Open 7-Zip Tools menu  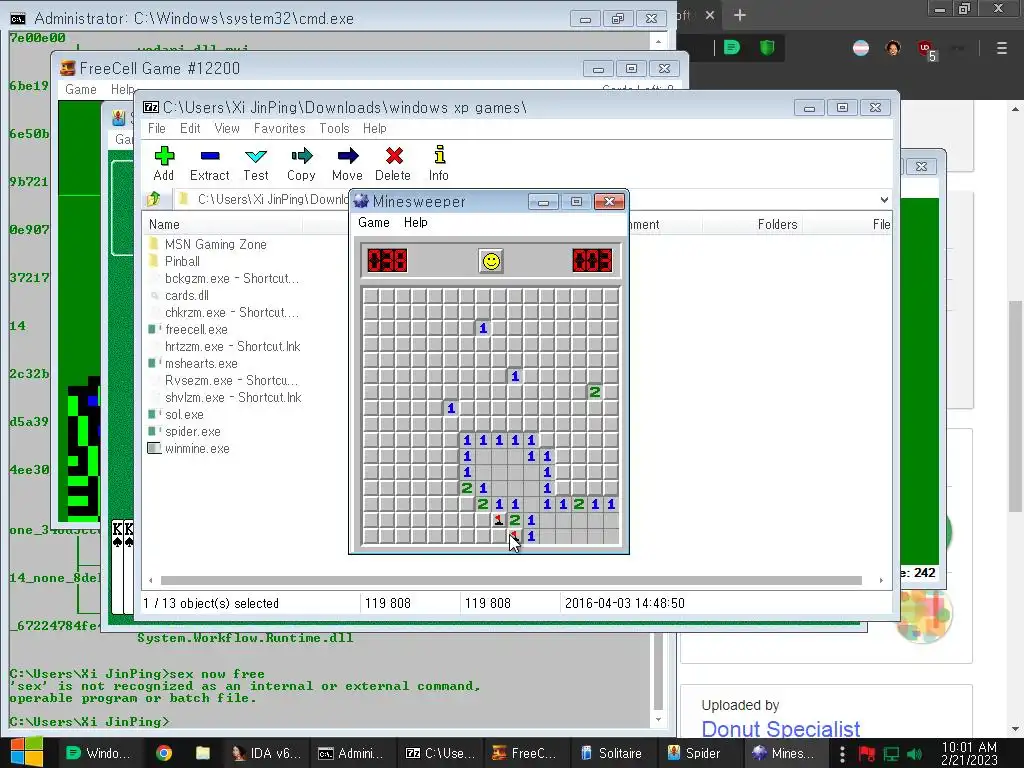click(334, 129)
